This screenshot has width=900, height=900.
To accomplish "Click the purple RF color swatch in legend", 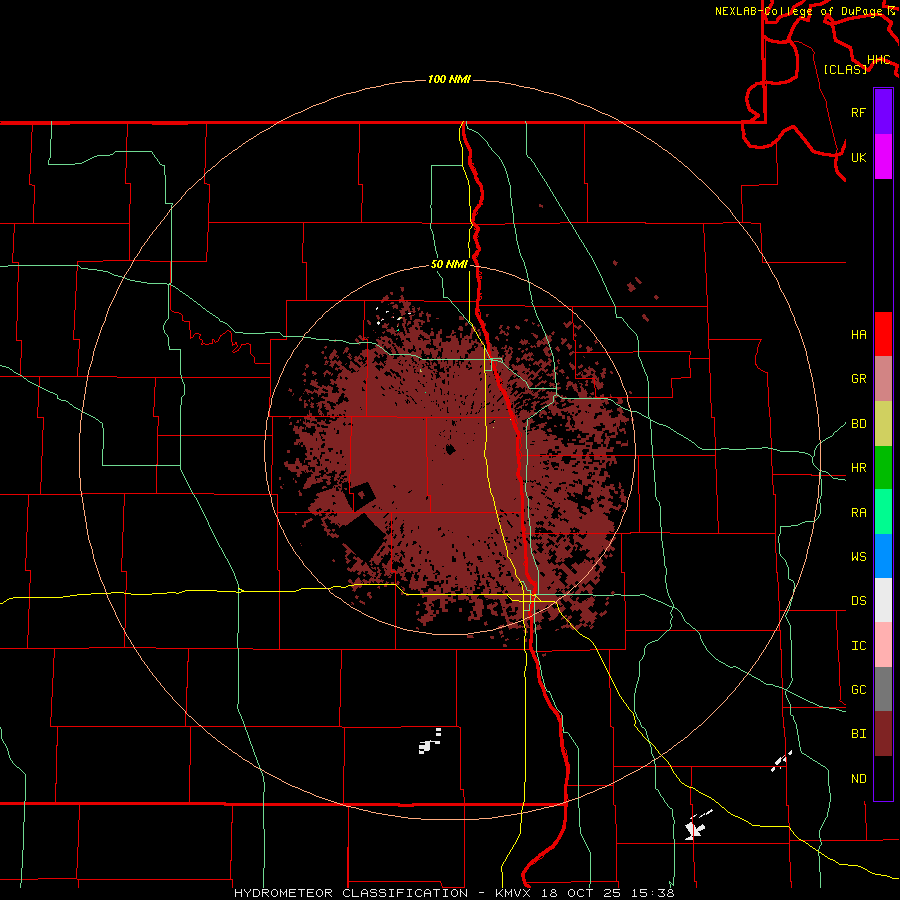I will (883, 112).
